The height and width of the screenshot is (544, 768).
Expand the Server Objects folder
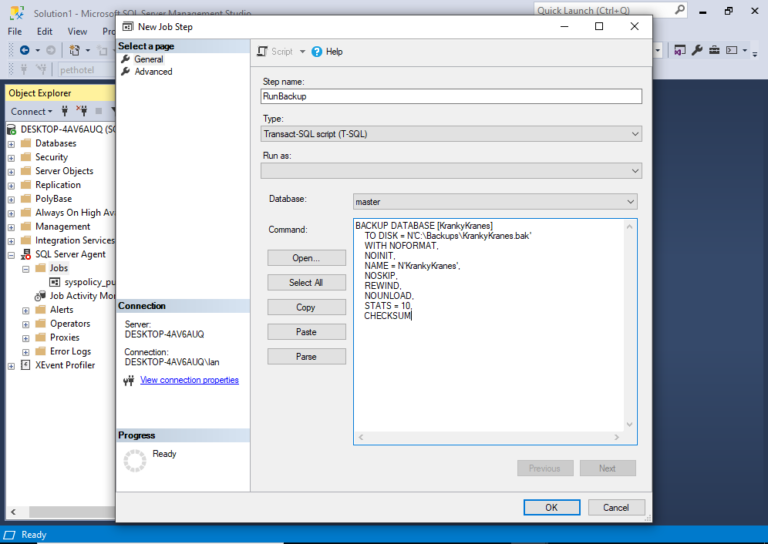11,172
